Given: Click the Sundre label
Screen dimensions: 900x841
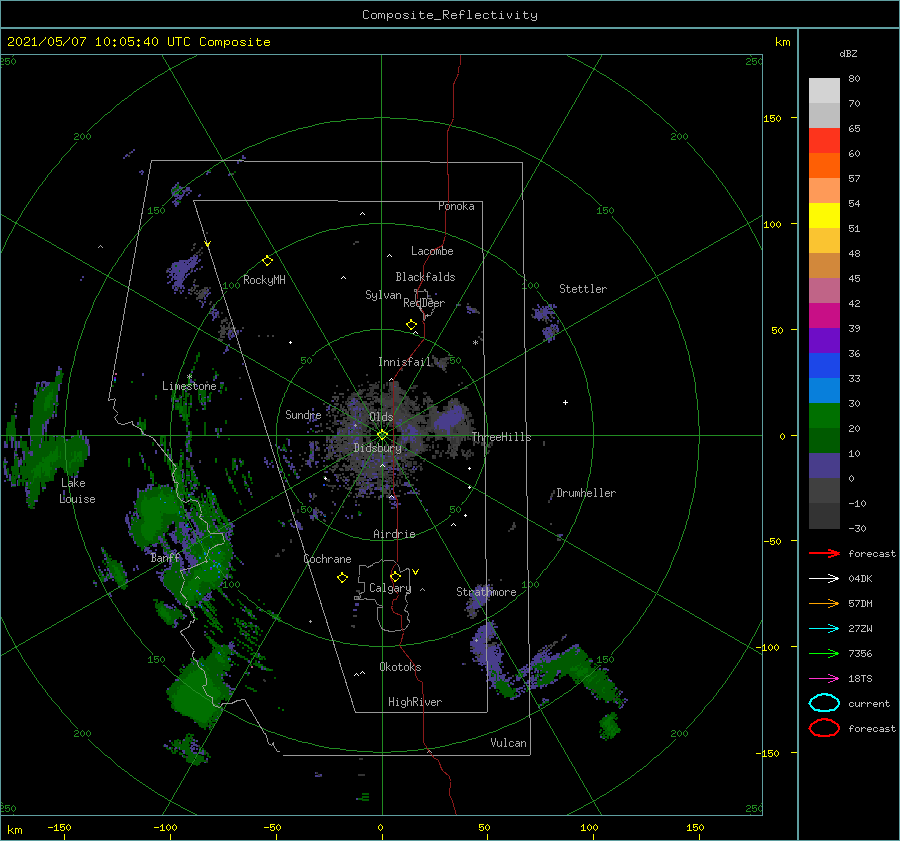Looking at the screenshot, I should [304, 414].
